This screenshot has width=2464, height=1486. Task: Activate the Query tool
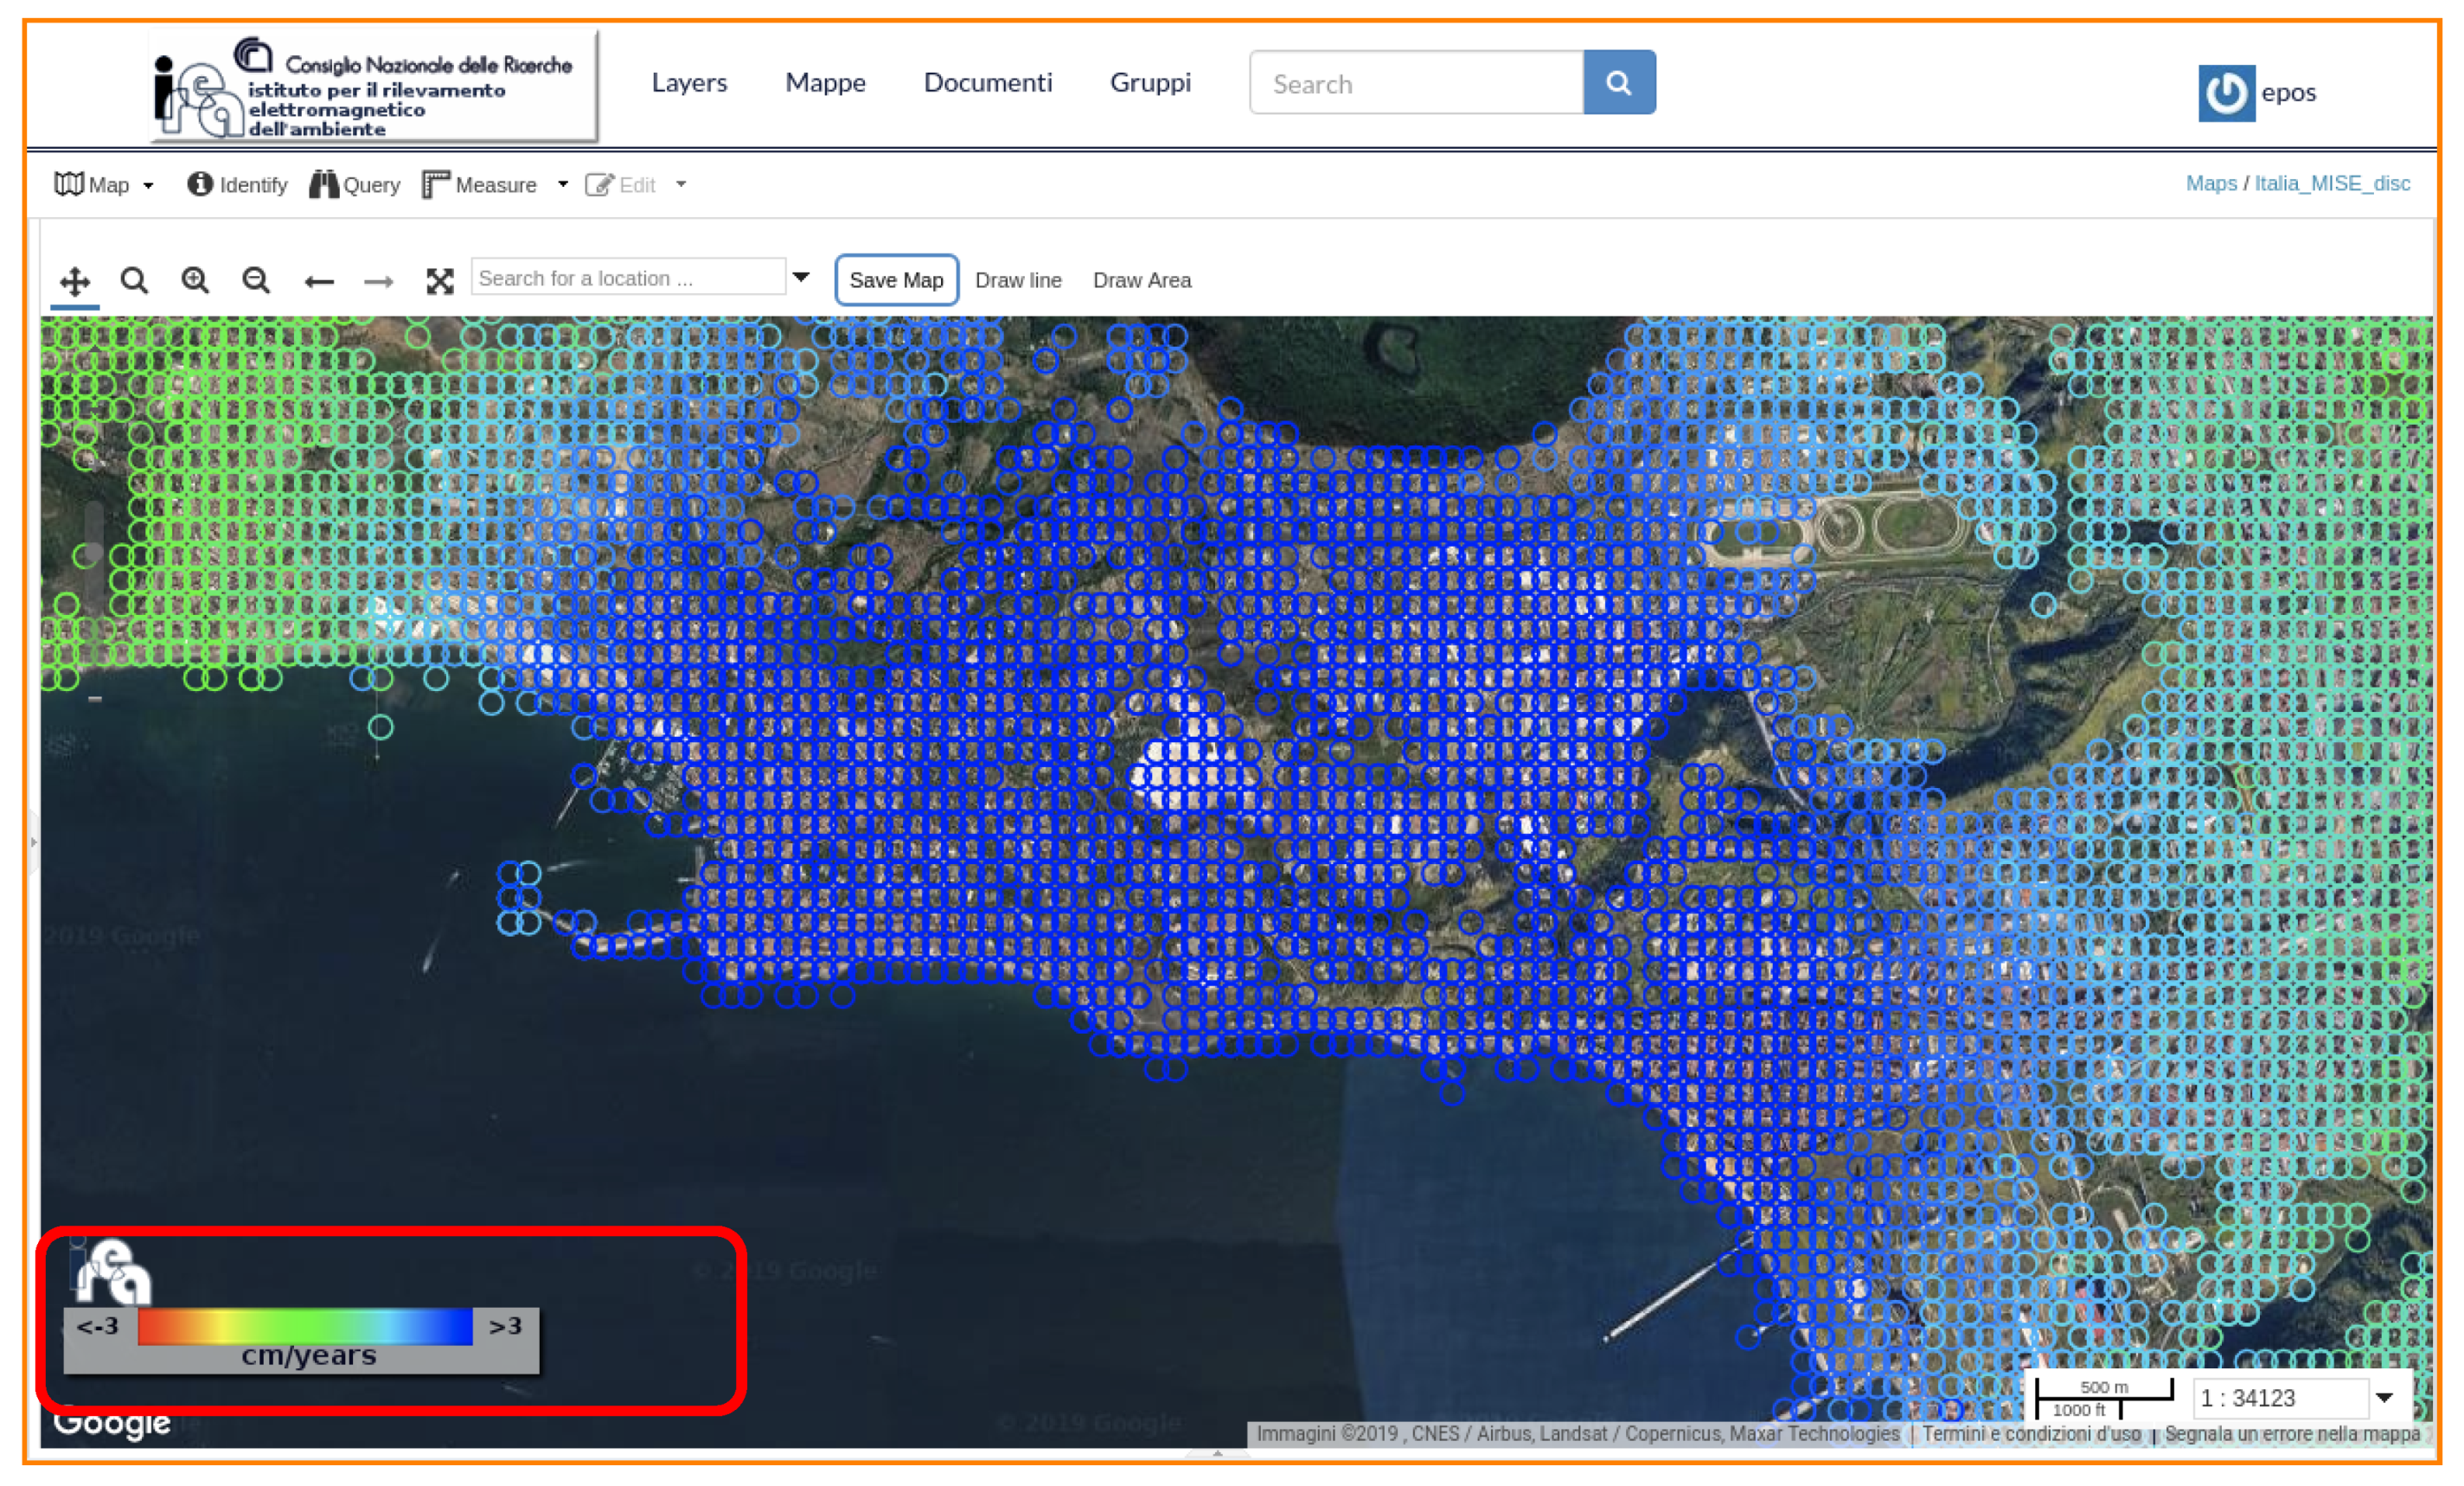354,184
